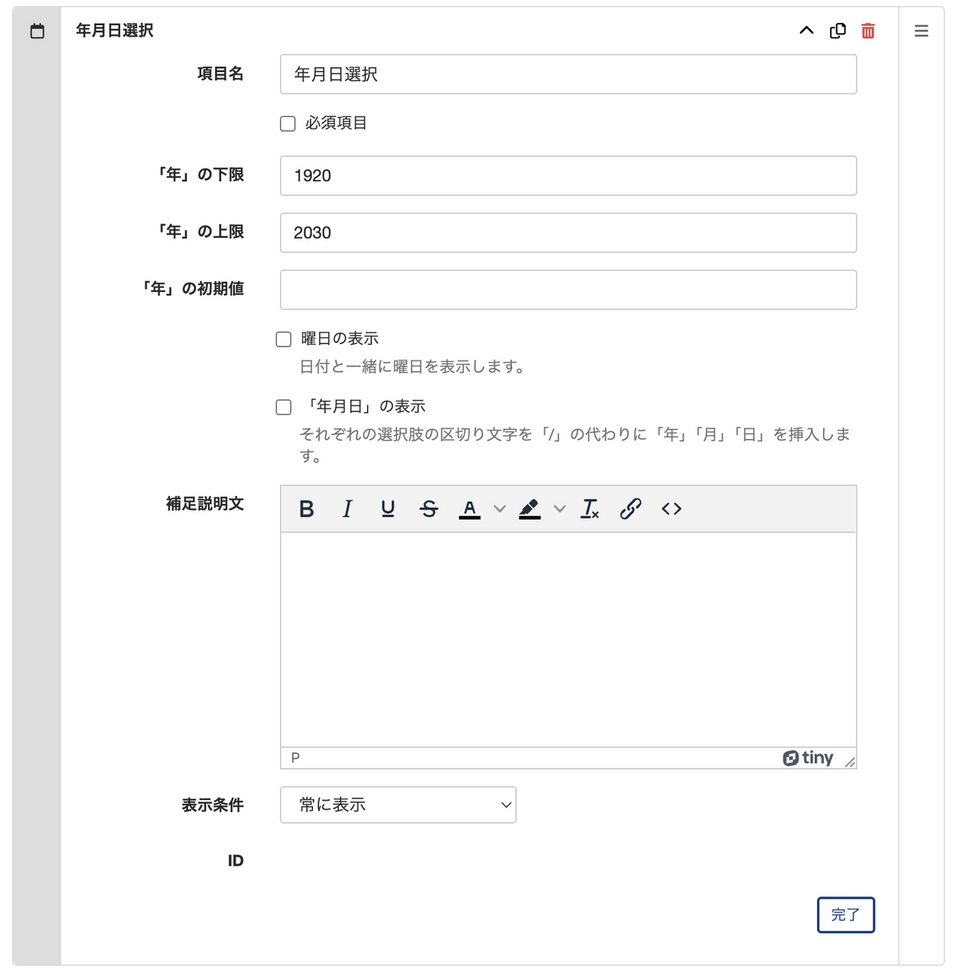
Task: Open the 表示条件 dropdown
Action: [x=398, y=805]
